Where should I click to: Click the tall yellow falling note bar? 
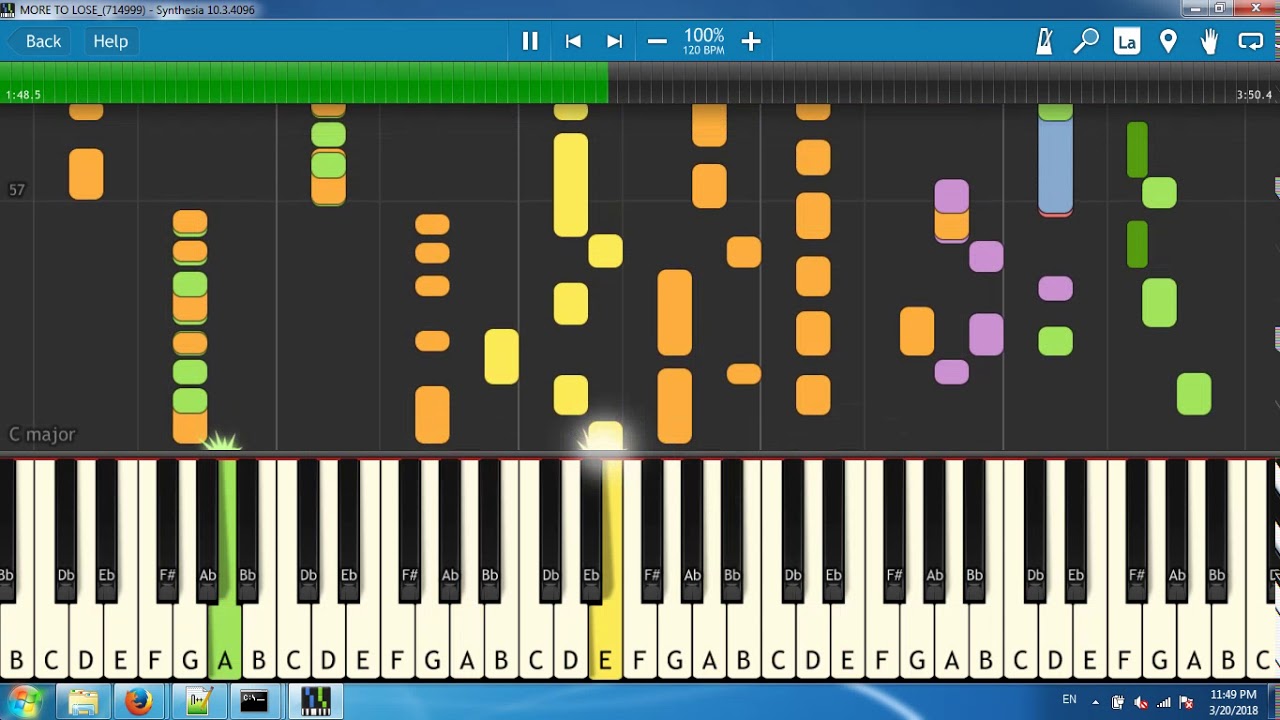pos(571,185)
